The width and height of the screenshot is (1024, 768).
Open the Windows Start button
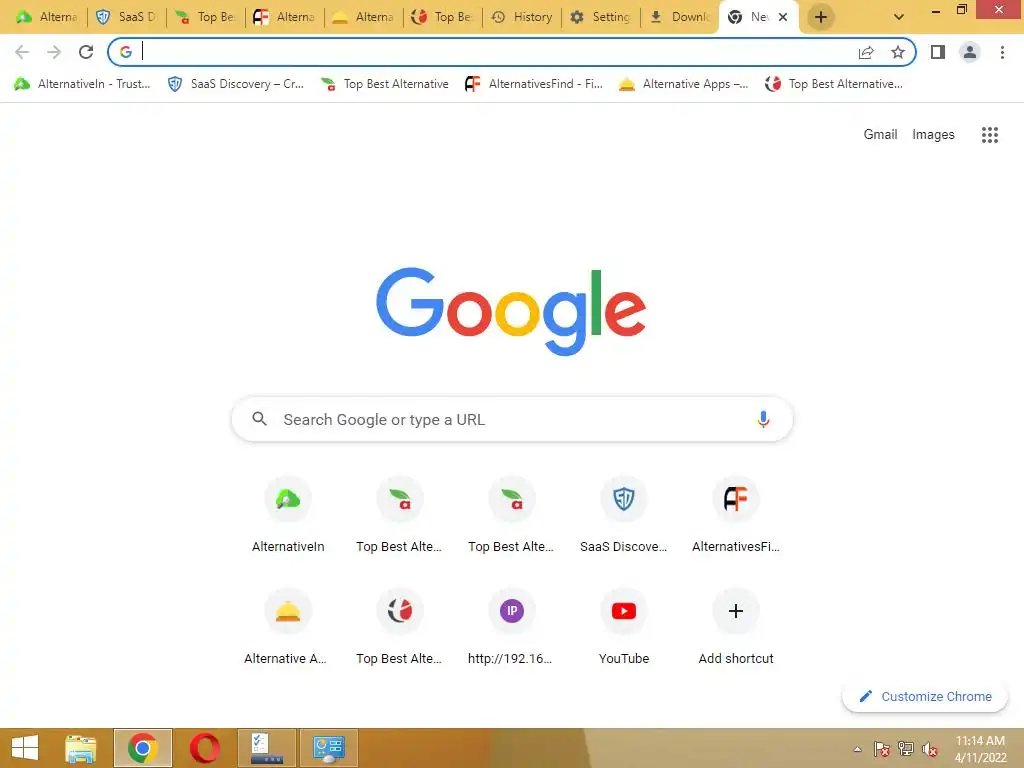tap(25, 748)
